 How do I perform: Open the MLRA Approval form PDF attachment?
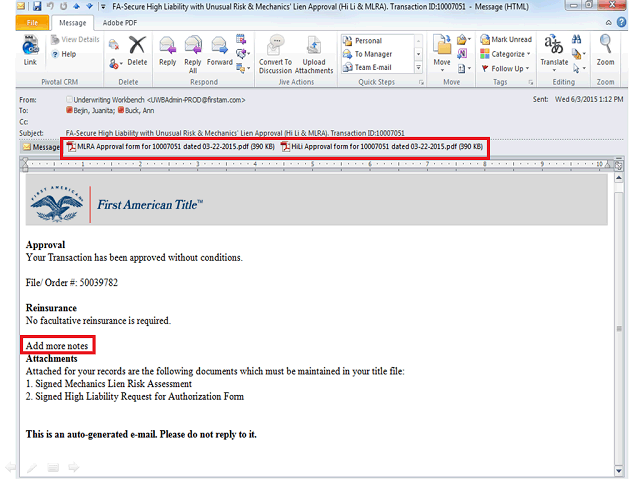[171, 147]
